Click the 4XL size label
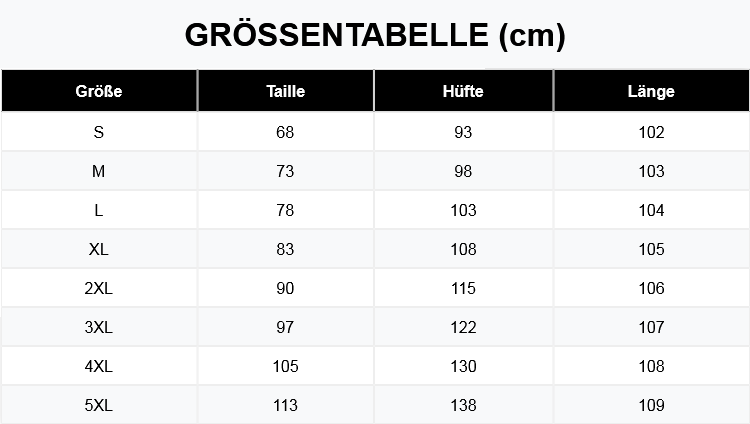 (98, 366)
